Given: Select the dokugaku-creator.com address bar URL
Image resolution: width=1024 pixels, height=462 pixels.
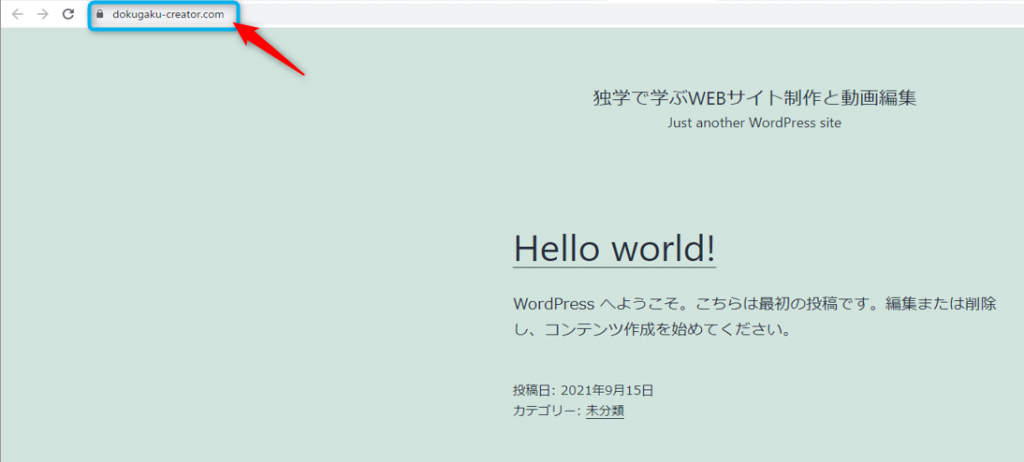Looking at the screenshot, I should (168, 14).
